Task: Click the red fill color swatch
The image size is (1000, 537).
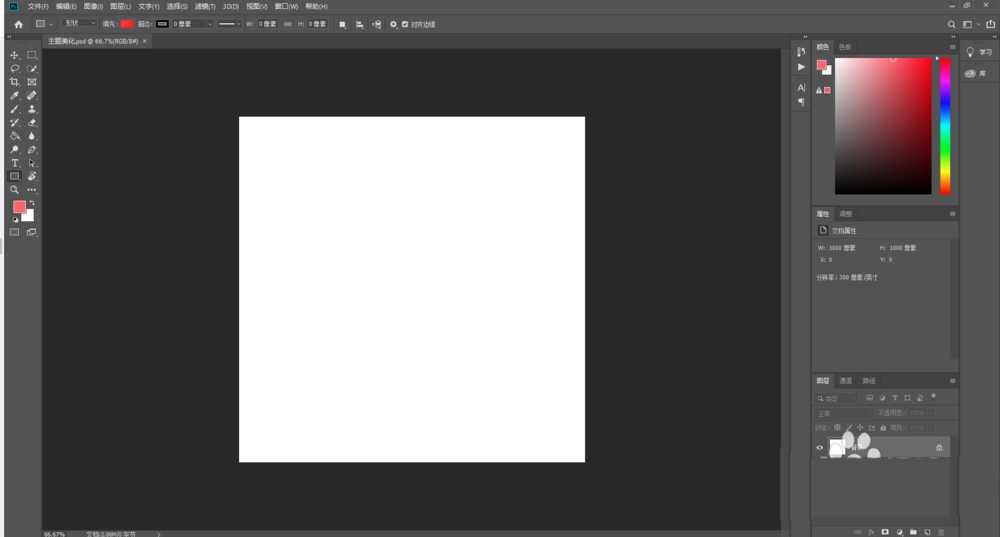Action: point(127,23)
